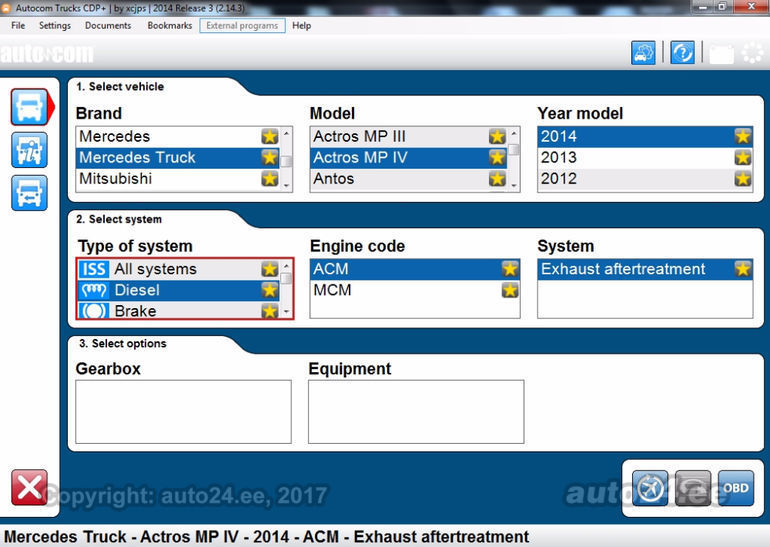Screen dimensions: 770x547
Task: Select year model 2012
Action: point(645,178)
